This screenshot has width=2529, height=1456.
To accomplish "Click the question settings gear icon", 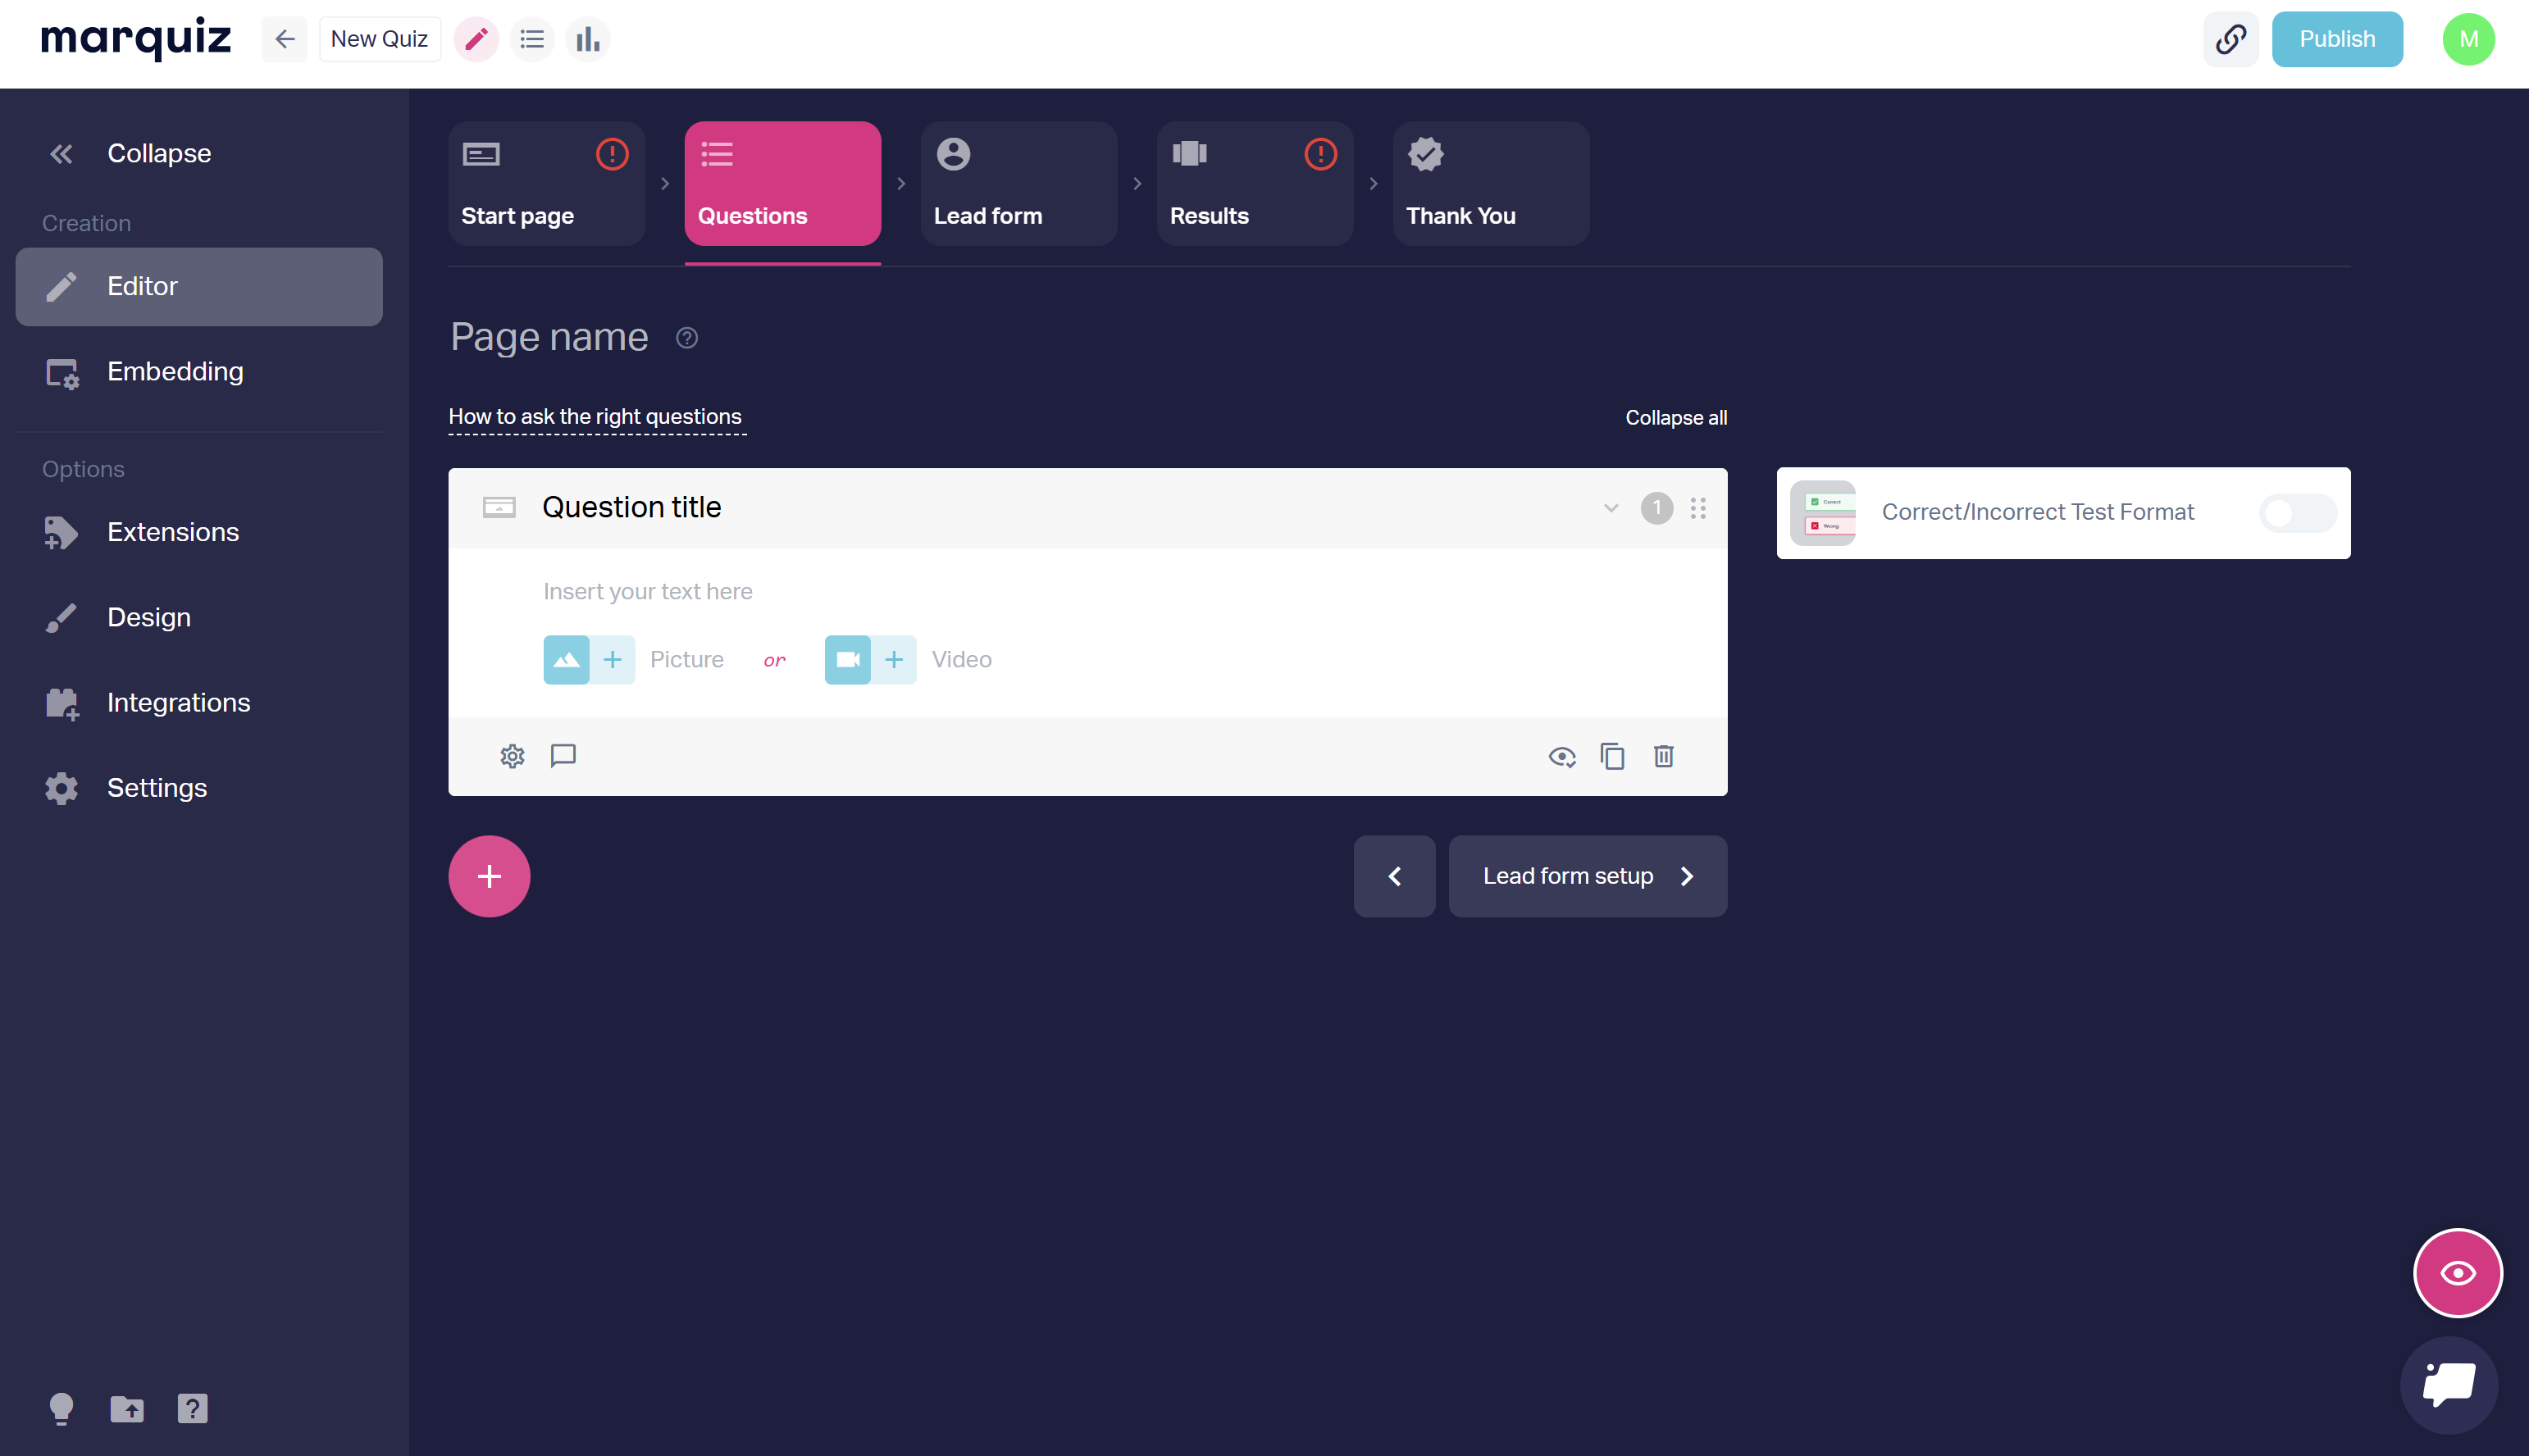I will click(512, 756).
